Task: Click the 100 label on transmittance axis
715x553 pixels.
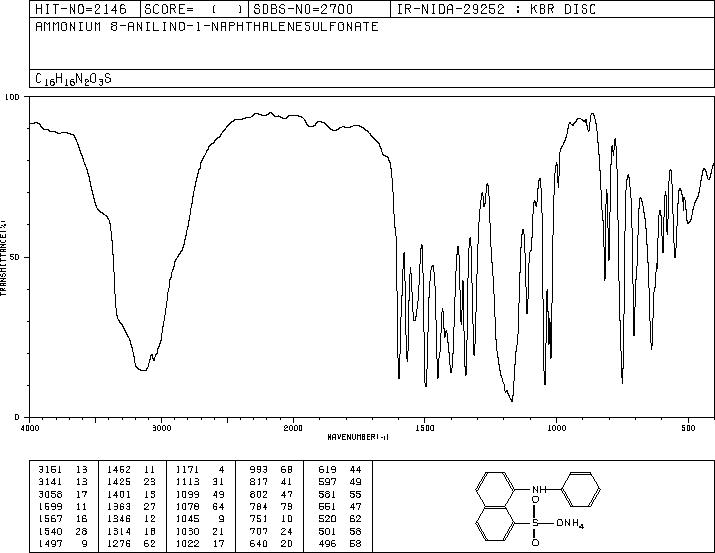Action: click(x=13, y=97)
